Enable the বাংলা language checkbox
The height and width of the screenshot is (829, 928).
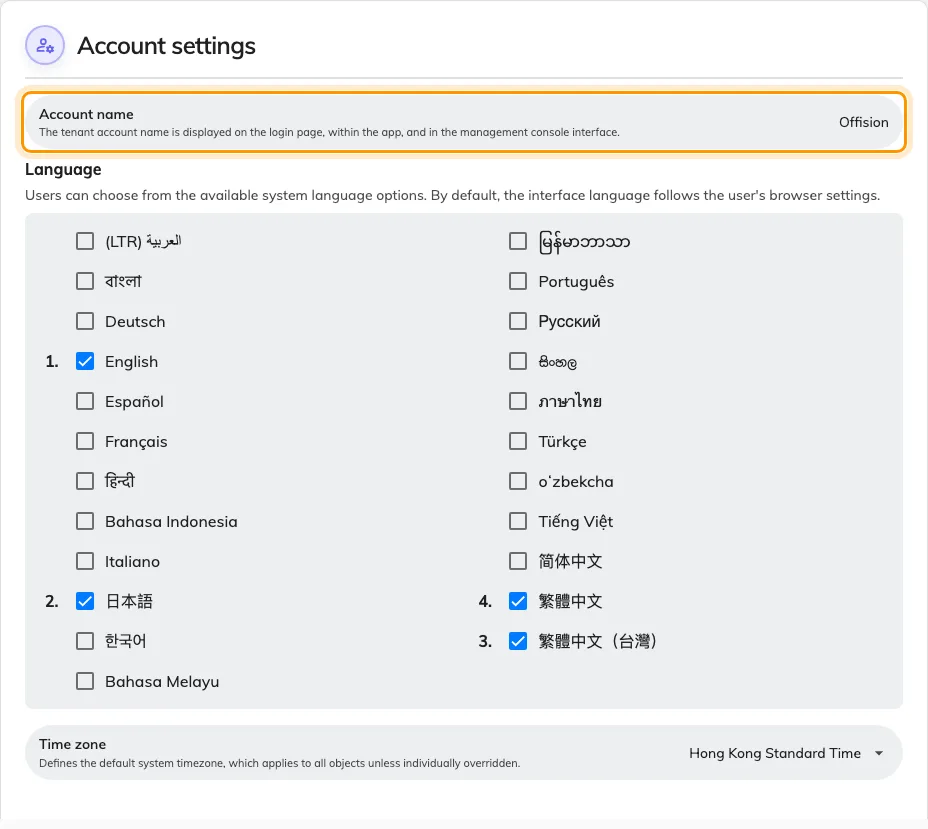pyautogui.click(x=85, y=281)
